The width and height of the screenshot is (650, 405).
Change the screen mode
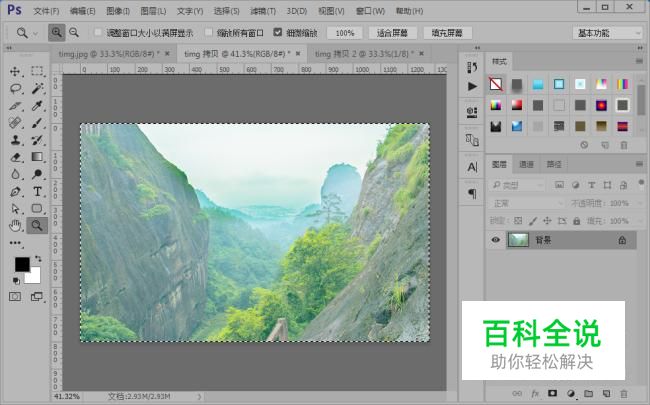[x=37, y=296]
